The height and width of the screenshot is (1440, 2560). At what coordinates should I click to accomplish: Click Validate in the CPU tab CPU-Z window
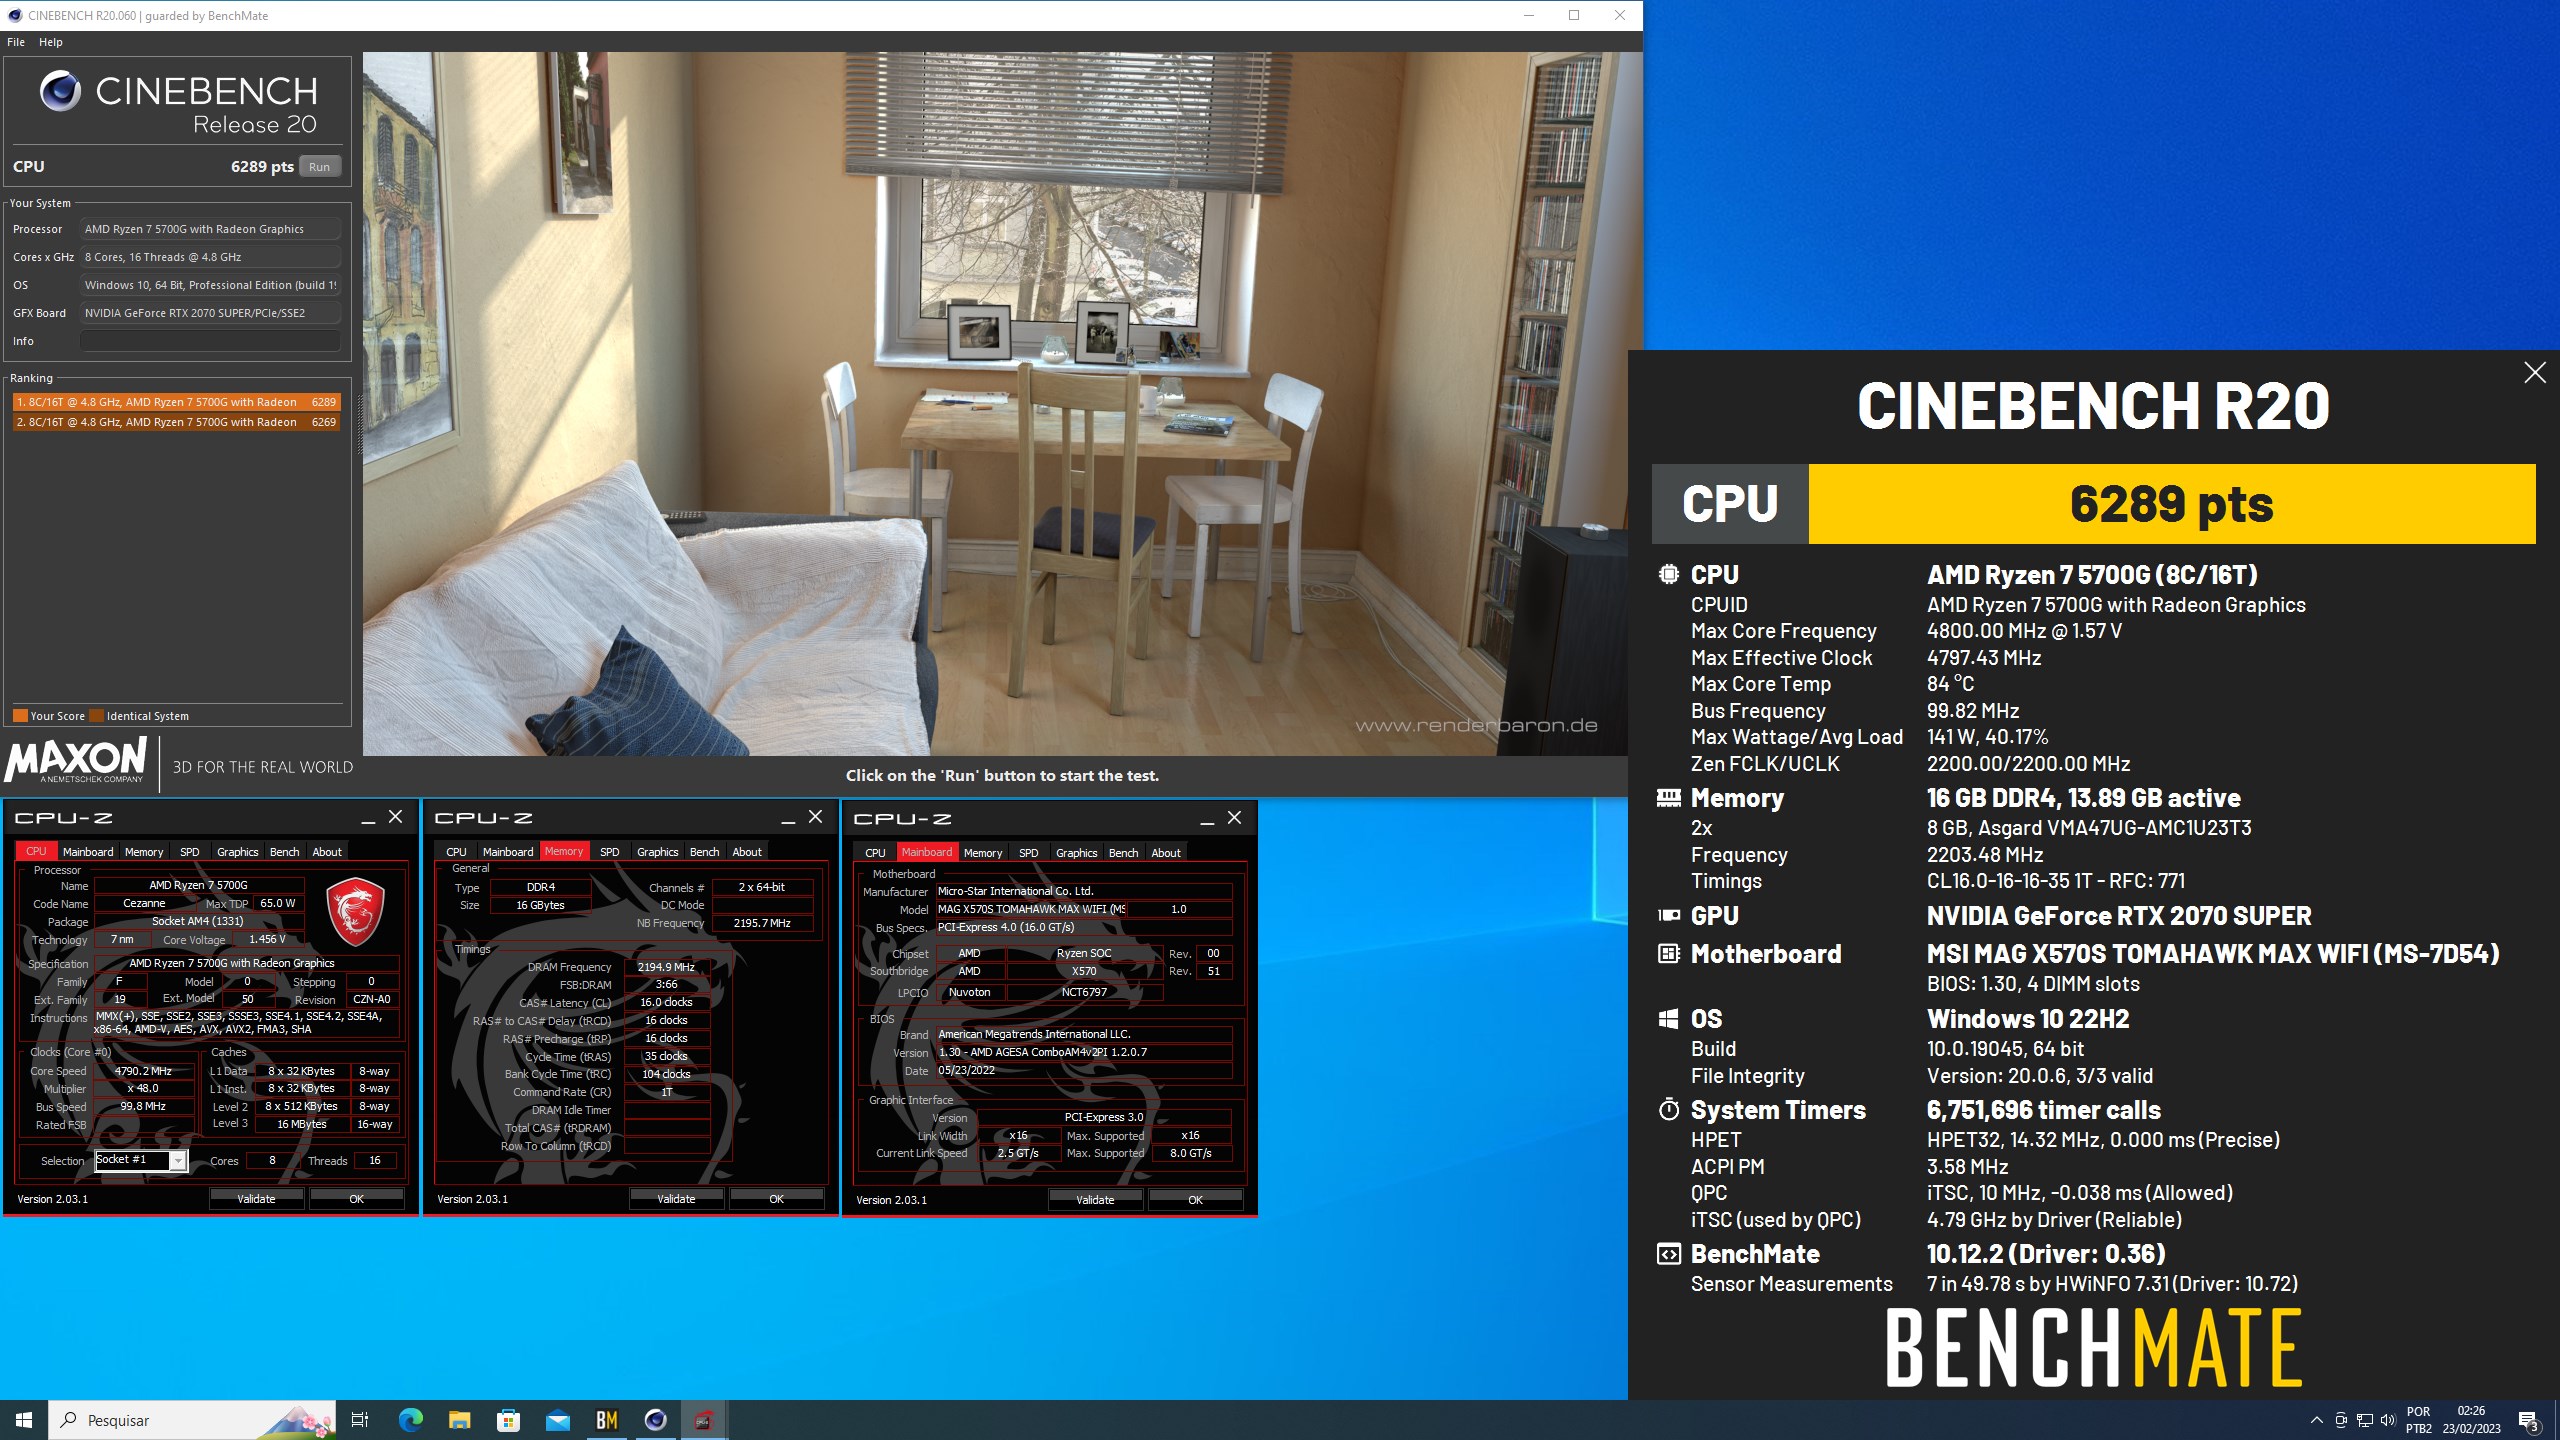(x=256, y=1198)
